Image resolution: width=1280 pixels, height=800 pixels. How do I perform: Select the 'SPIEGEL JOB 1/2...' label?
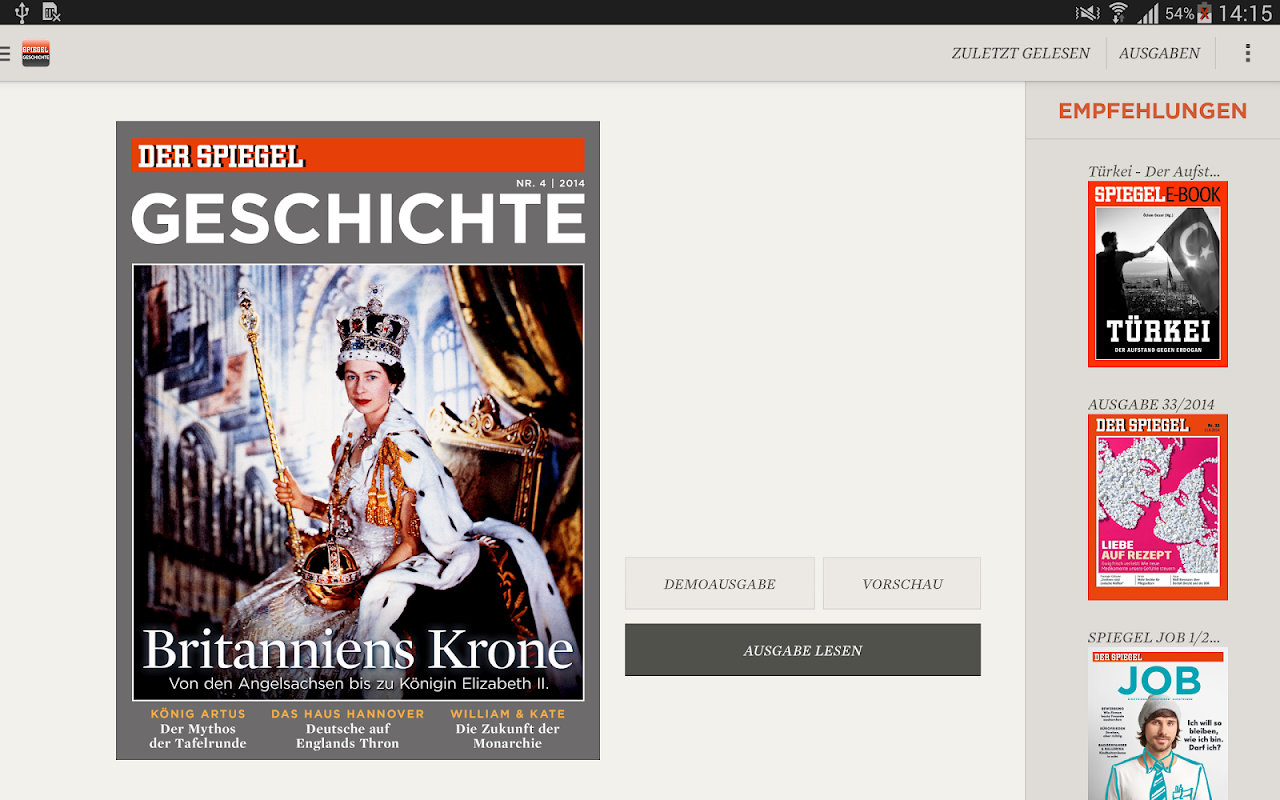(x=1154, y=637)
